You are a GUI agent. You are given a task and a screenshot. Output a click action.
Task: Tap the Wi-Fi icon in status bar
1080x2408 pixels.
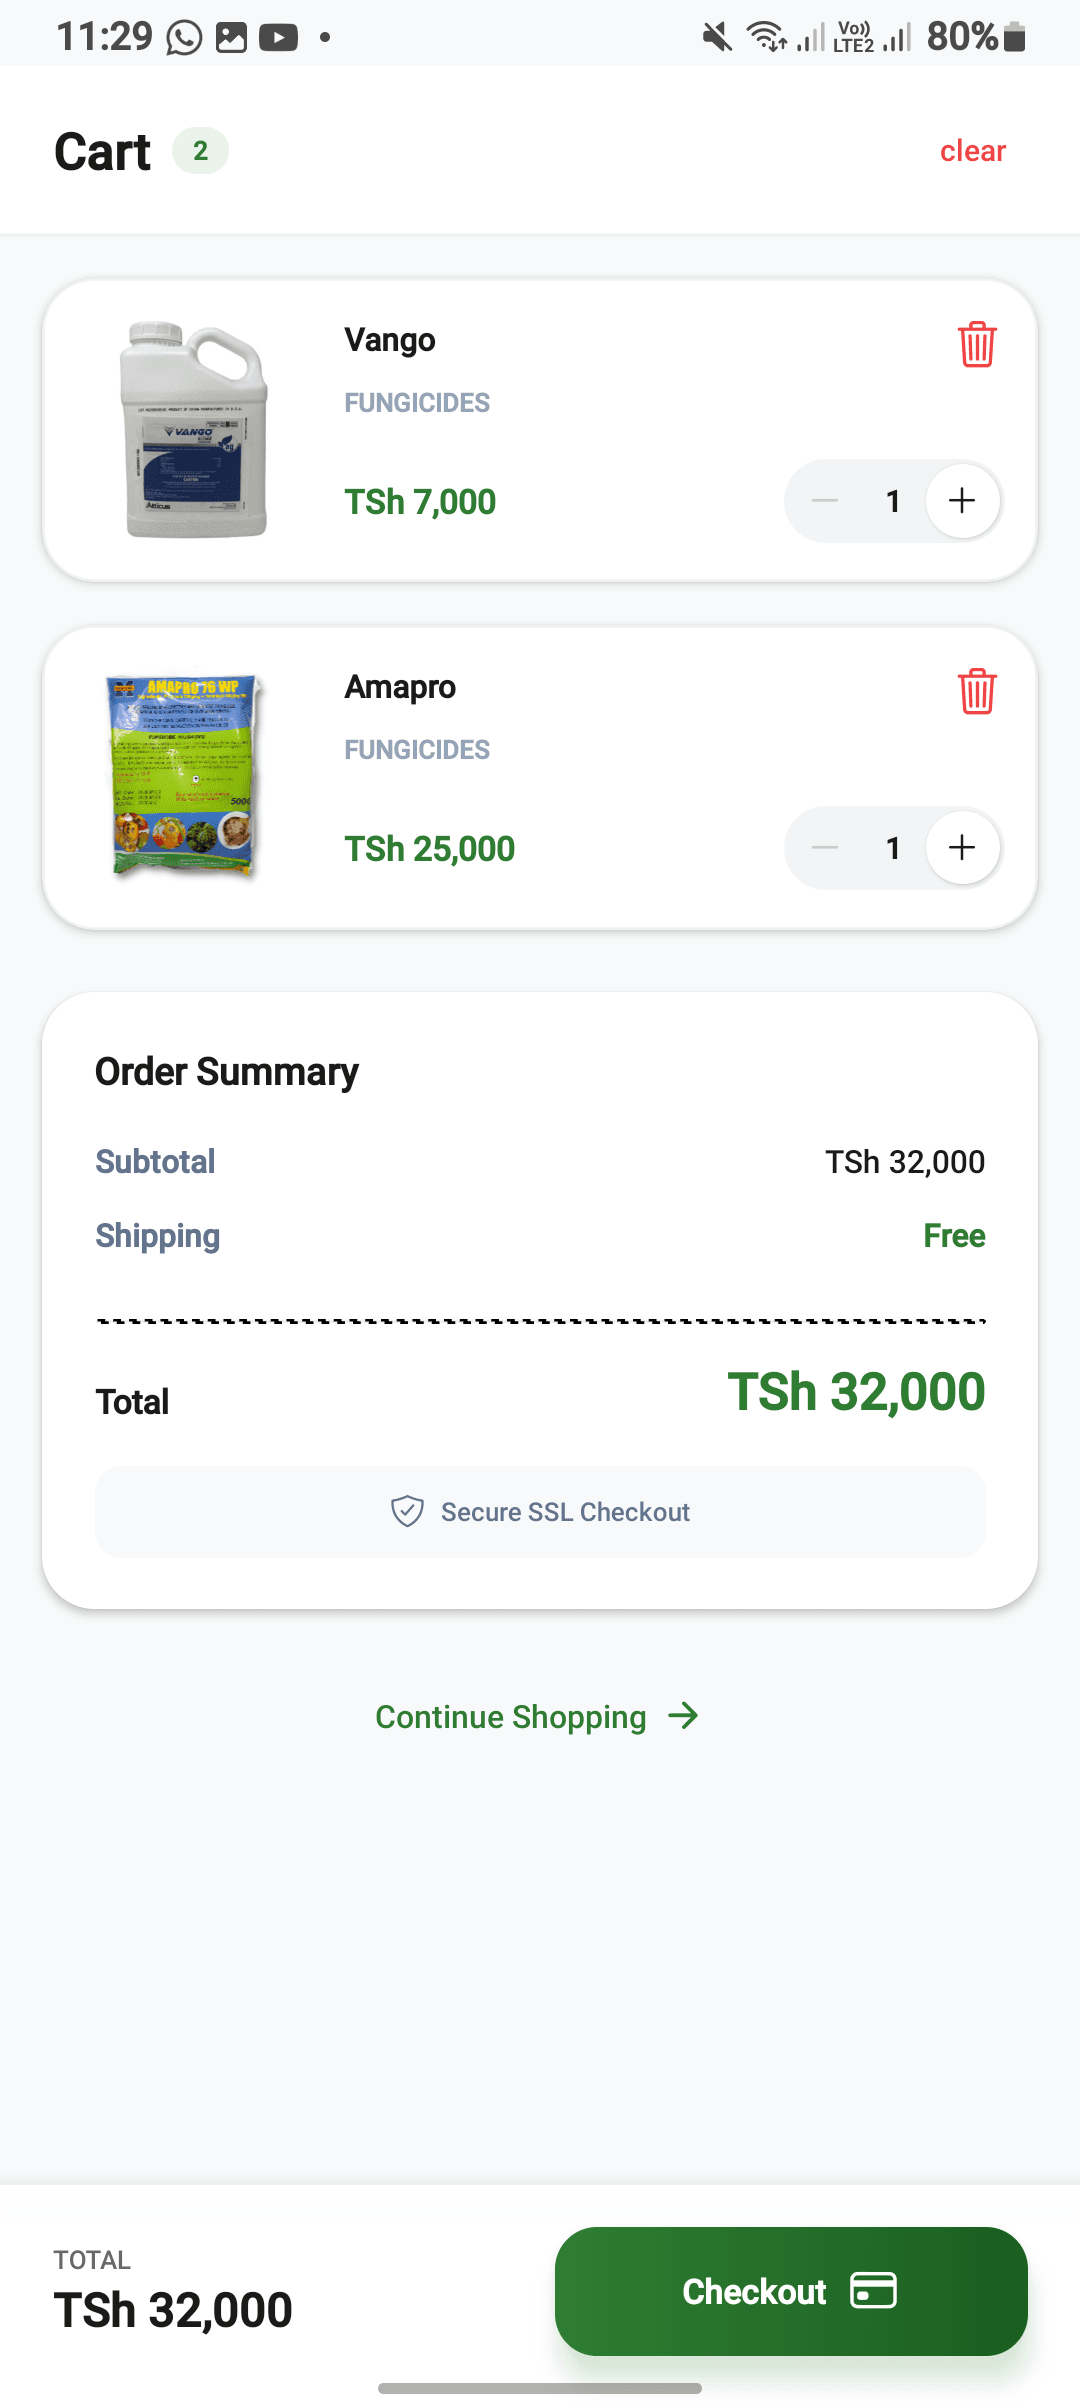click(767, 38)
